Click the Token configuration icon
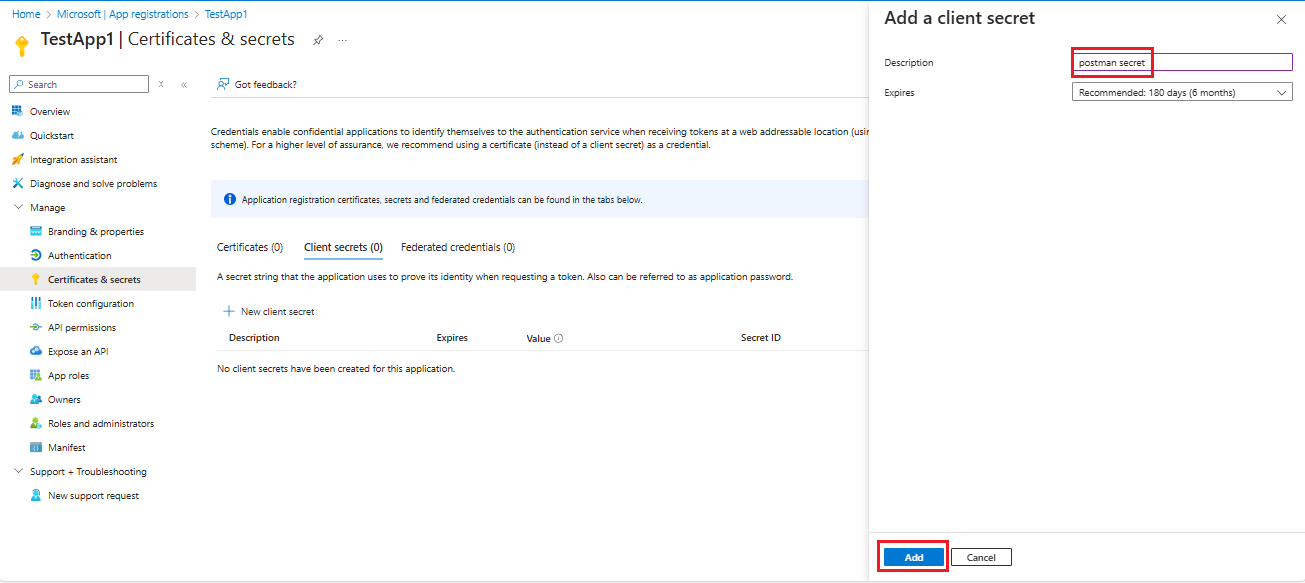The image size is (1305, 583). pos(36,303)
